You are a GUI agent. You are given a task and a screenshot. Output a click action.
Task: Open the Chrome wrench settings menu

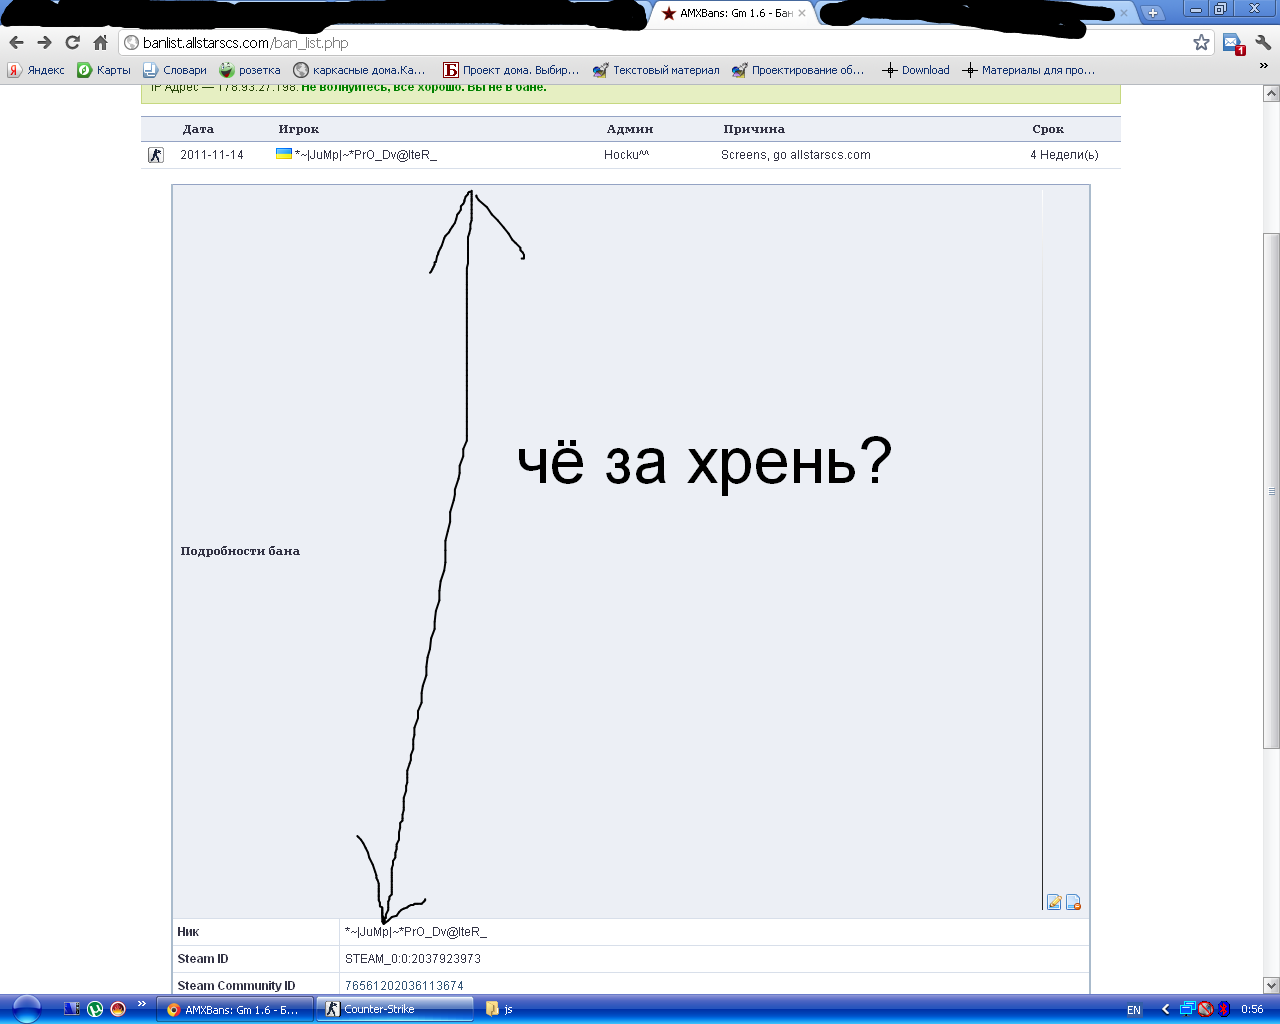(x=1263, y=42)
